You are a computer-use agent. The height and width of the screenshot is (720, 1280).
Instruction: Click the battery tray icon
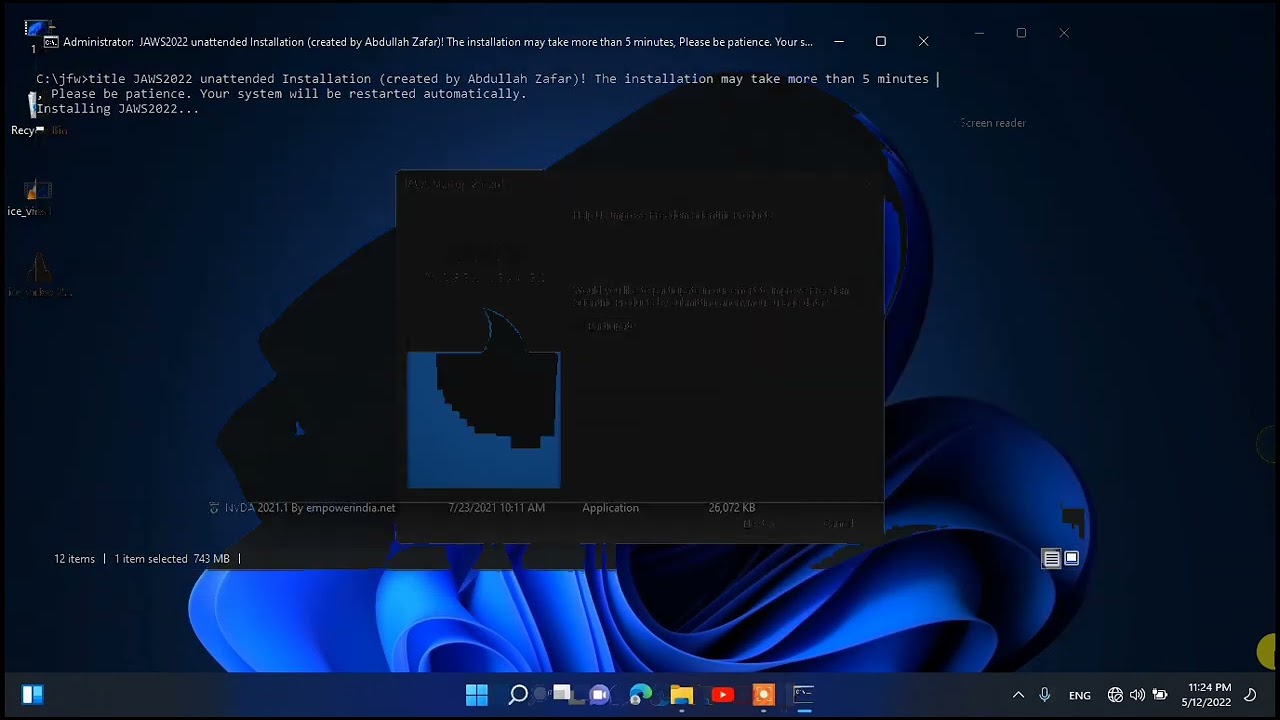(1160, 695)
